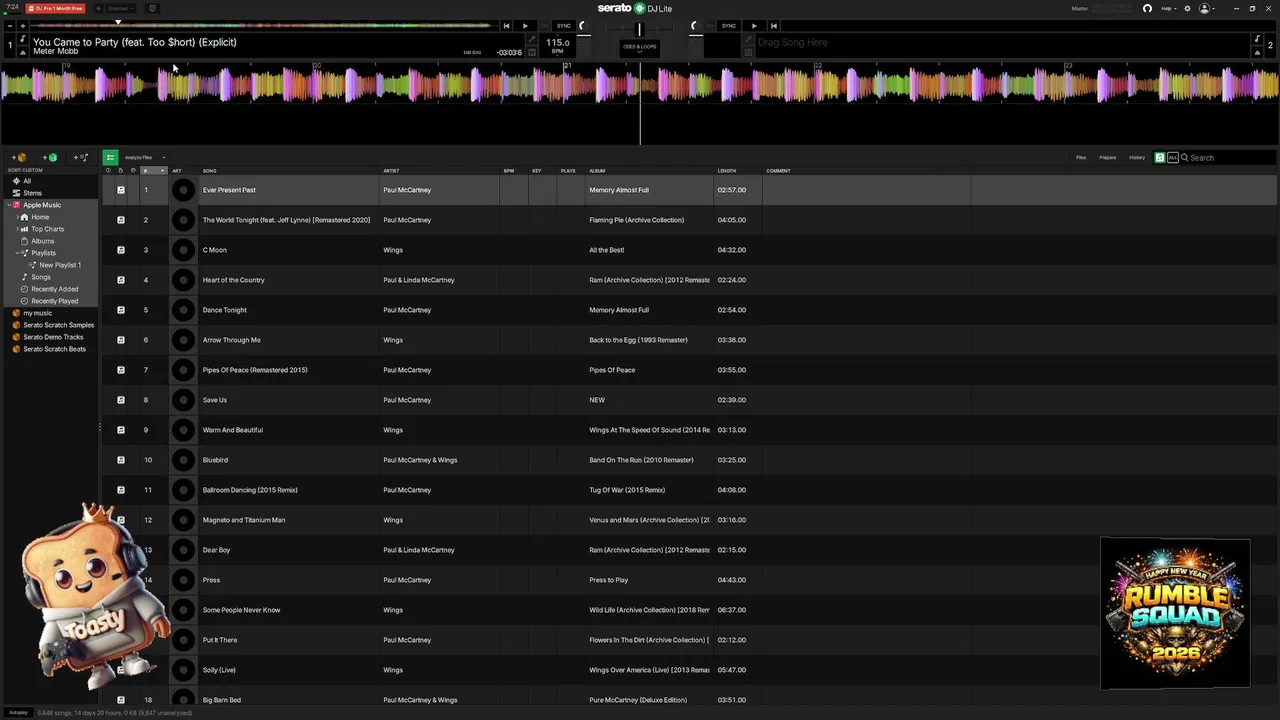Click the music note icon on deck 1
Screen dimensions: 1280x720
point(23,39)
